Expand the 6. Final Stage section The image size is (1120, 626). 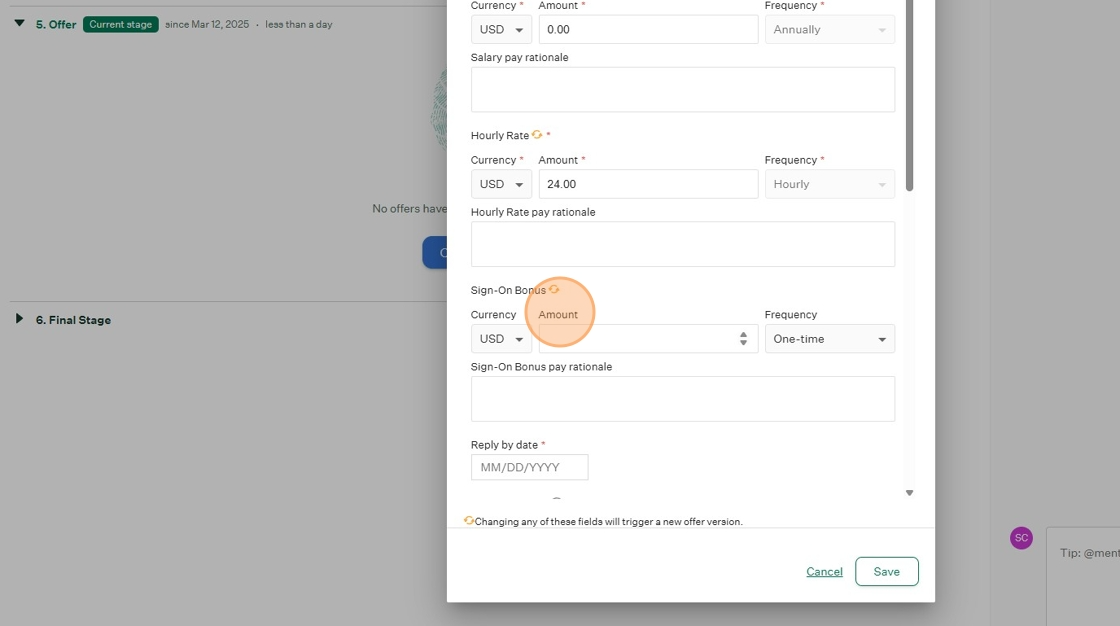pos(19,319)
